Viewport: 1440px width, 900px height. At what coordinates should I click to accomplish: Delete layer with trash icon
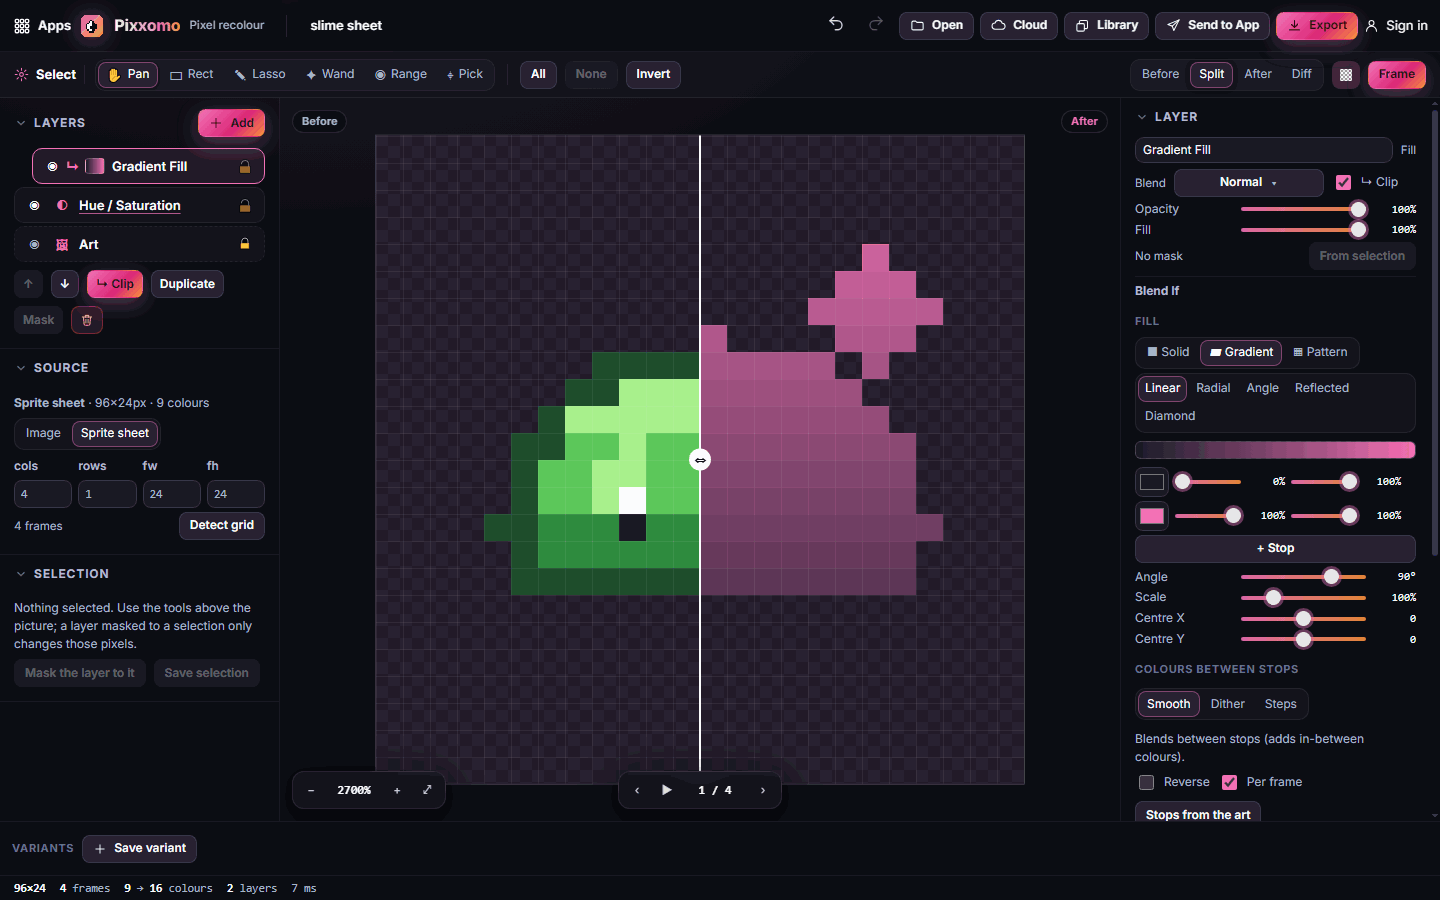[x=87, y=320]
